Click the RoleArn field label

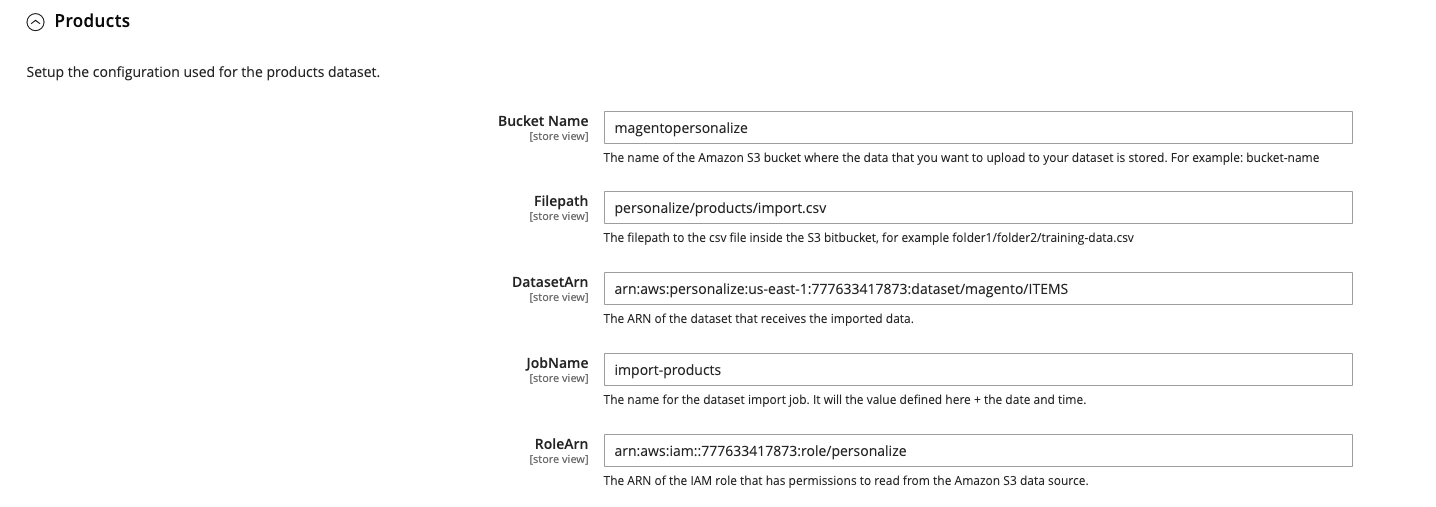pos(561,443)
